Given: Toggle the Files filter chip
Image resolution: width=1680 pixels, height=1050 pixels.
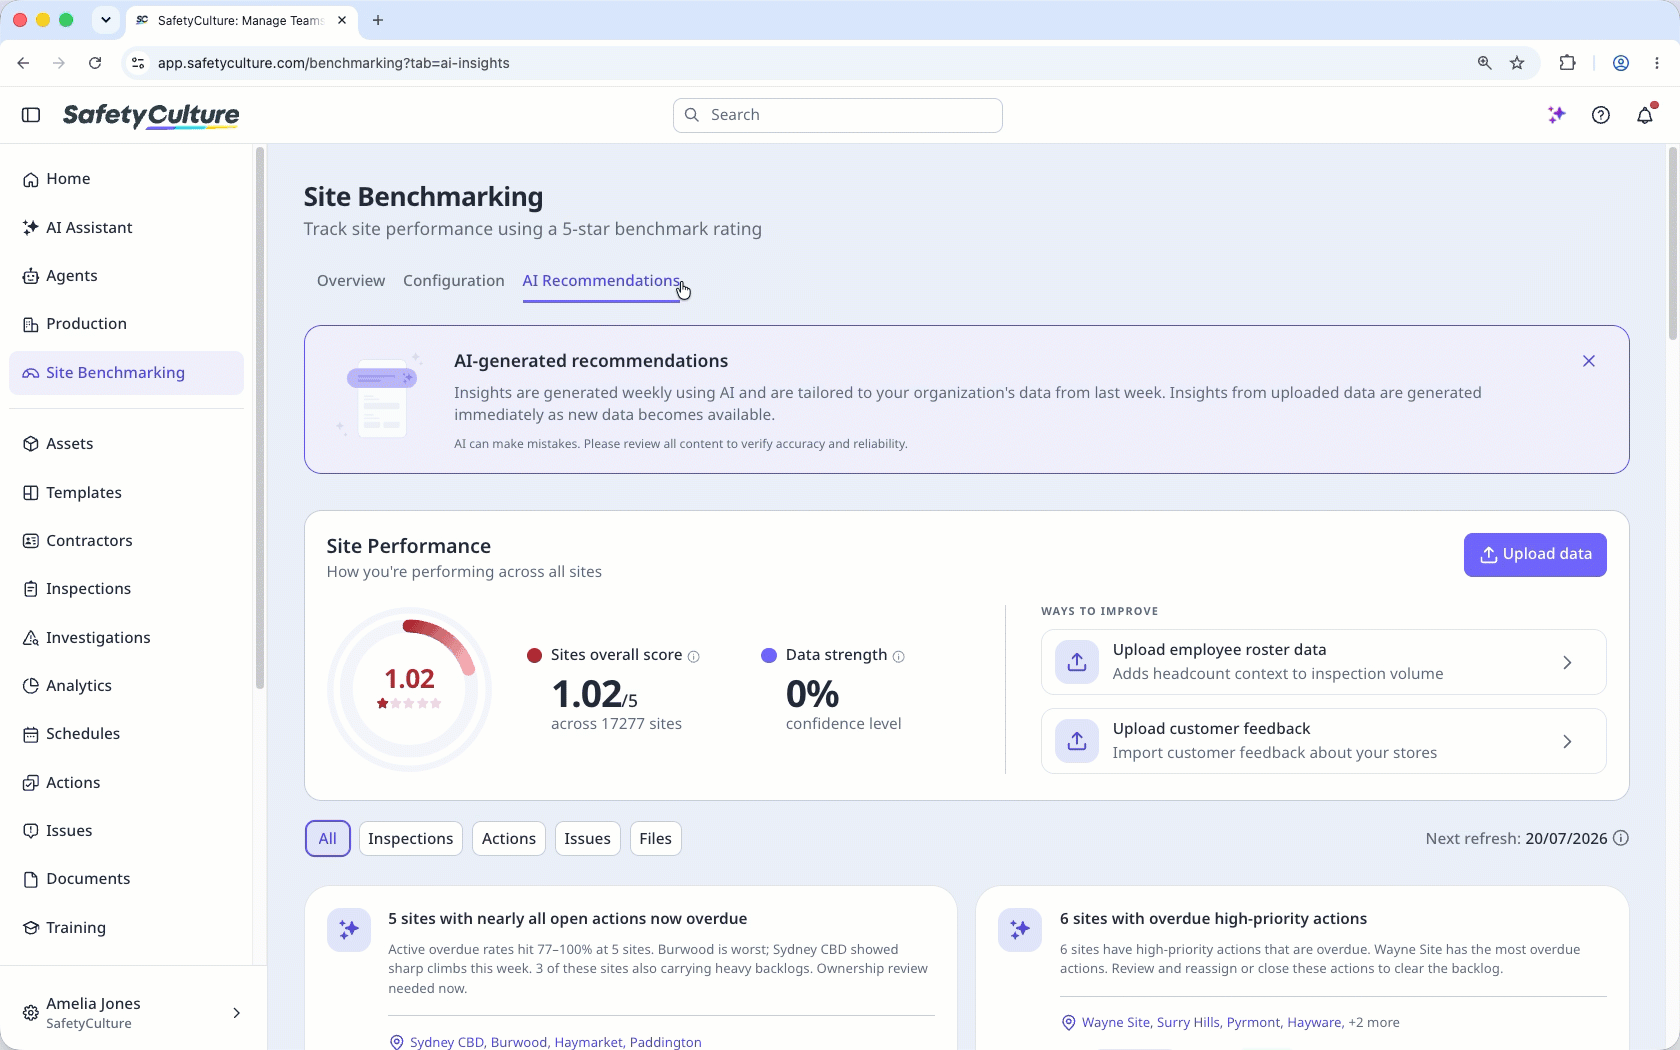Looking at the screenshot, I should (x=656, y=839).
